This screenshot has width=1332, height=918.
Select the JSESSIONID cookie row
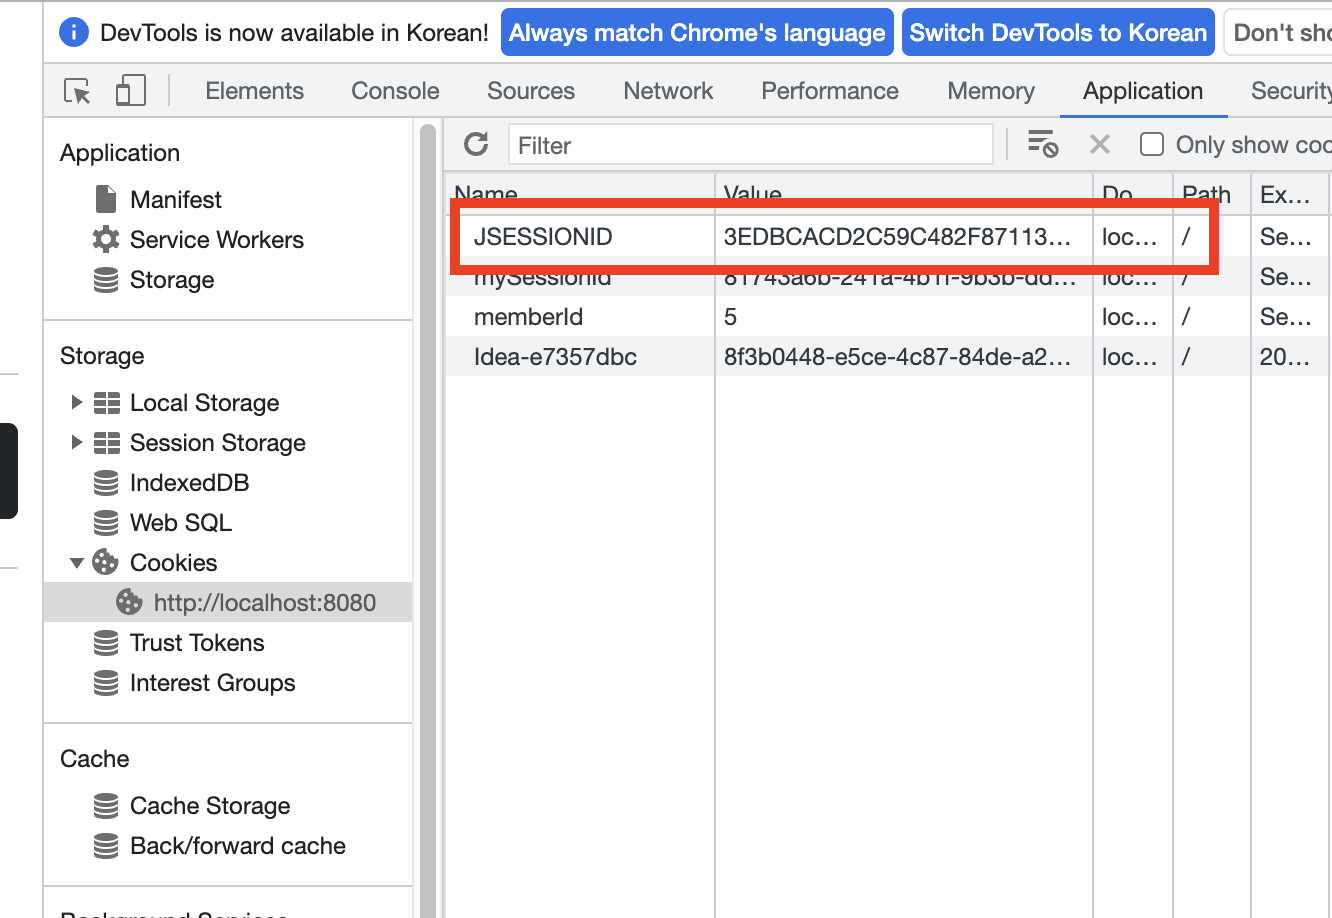pyautogui.click(x=888, y=236)
